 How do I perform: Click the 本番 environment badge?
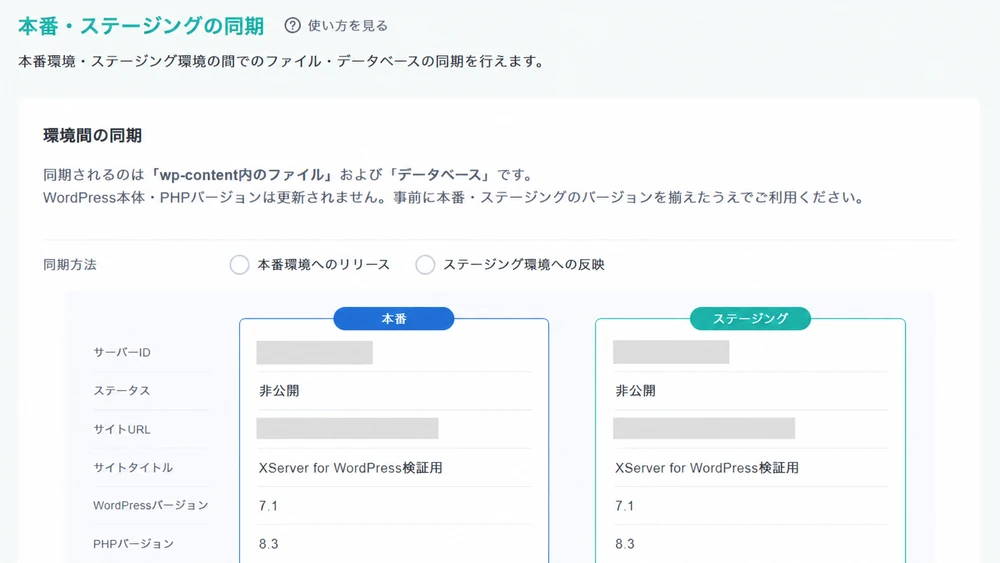393,319
